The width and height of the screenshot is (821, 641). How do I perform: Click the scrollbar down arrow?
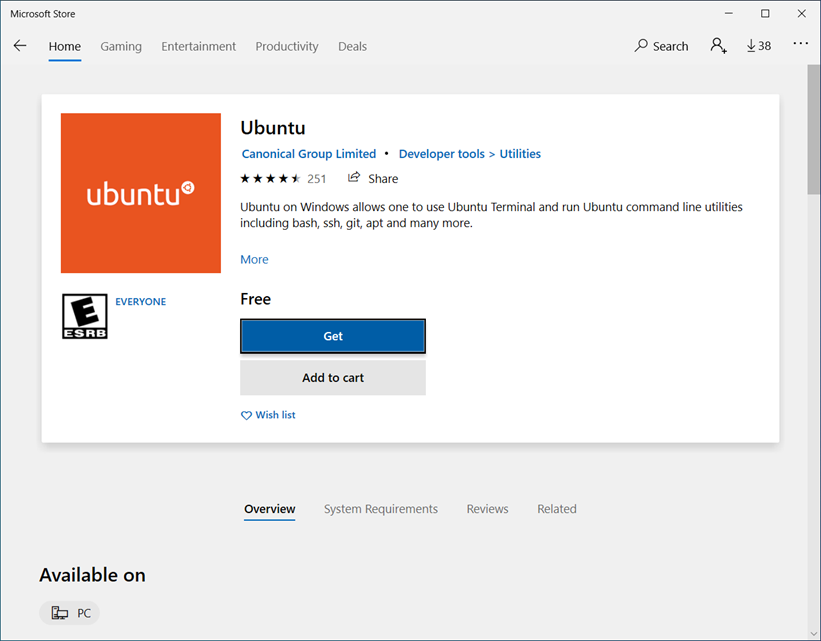(x=814, y=634)
